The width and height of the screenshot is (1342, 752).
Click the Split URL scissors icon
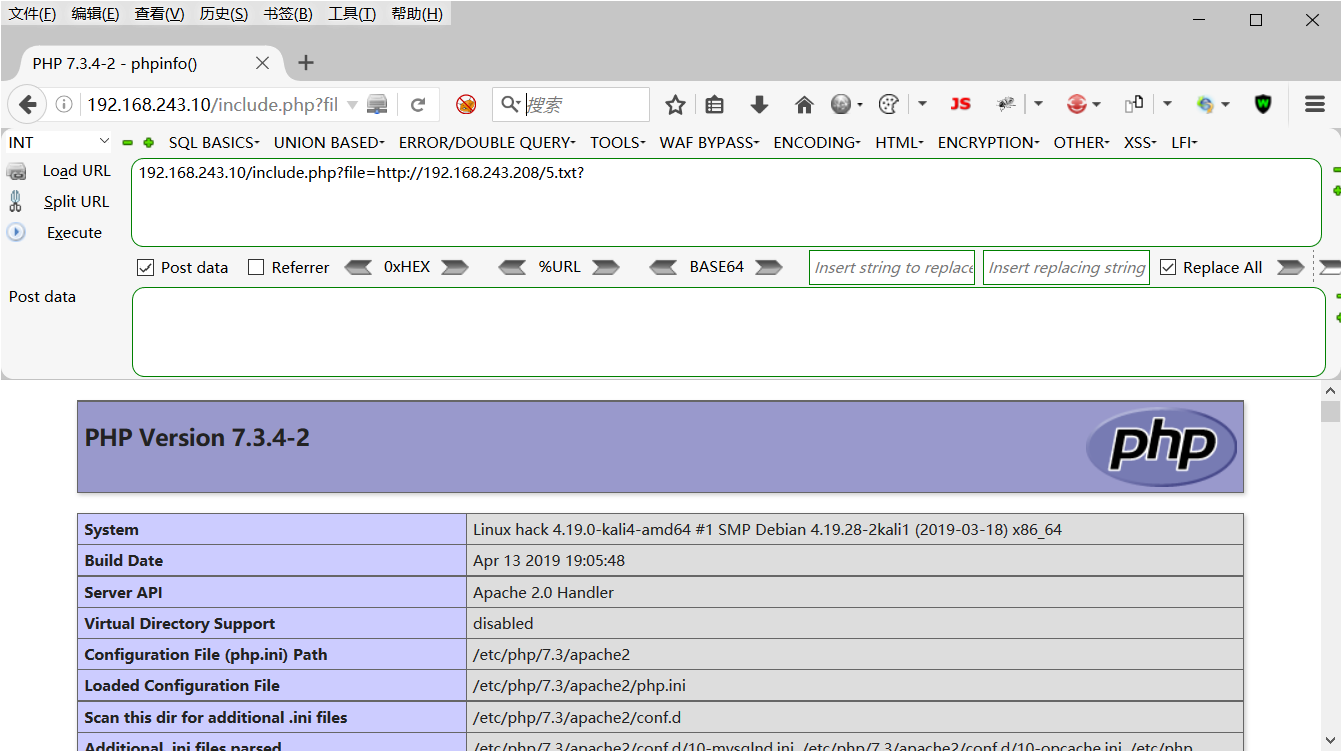tap(15, 202)
